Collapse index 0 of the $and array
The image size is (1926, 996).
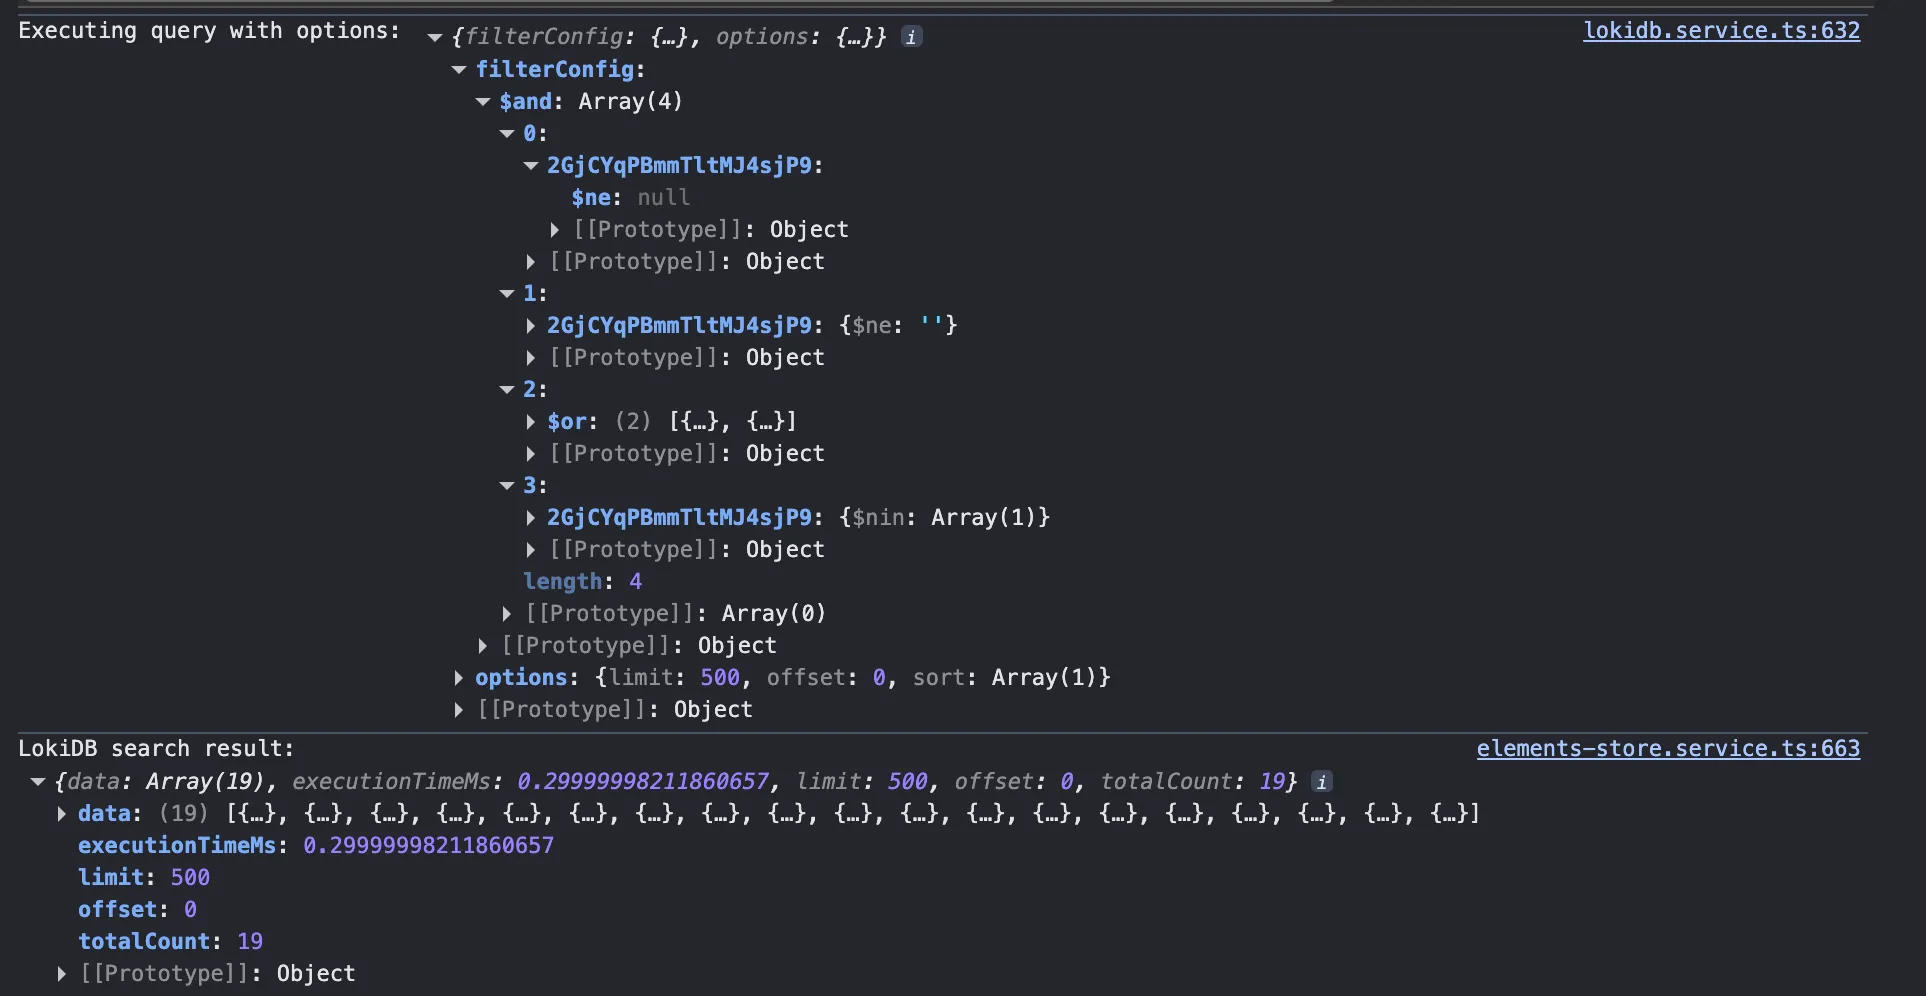tap(507, 134)
